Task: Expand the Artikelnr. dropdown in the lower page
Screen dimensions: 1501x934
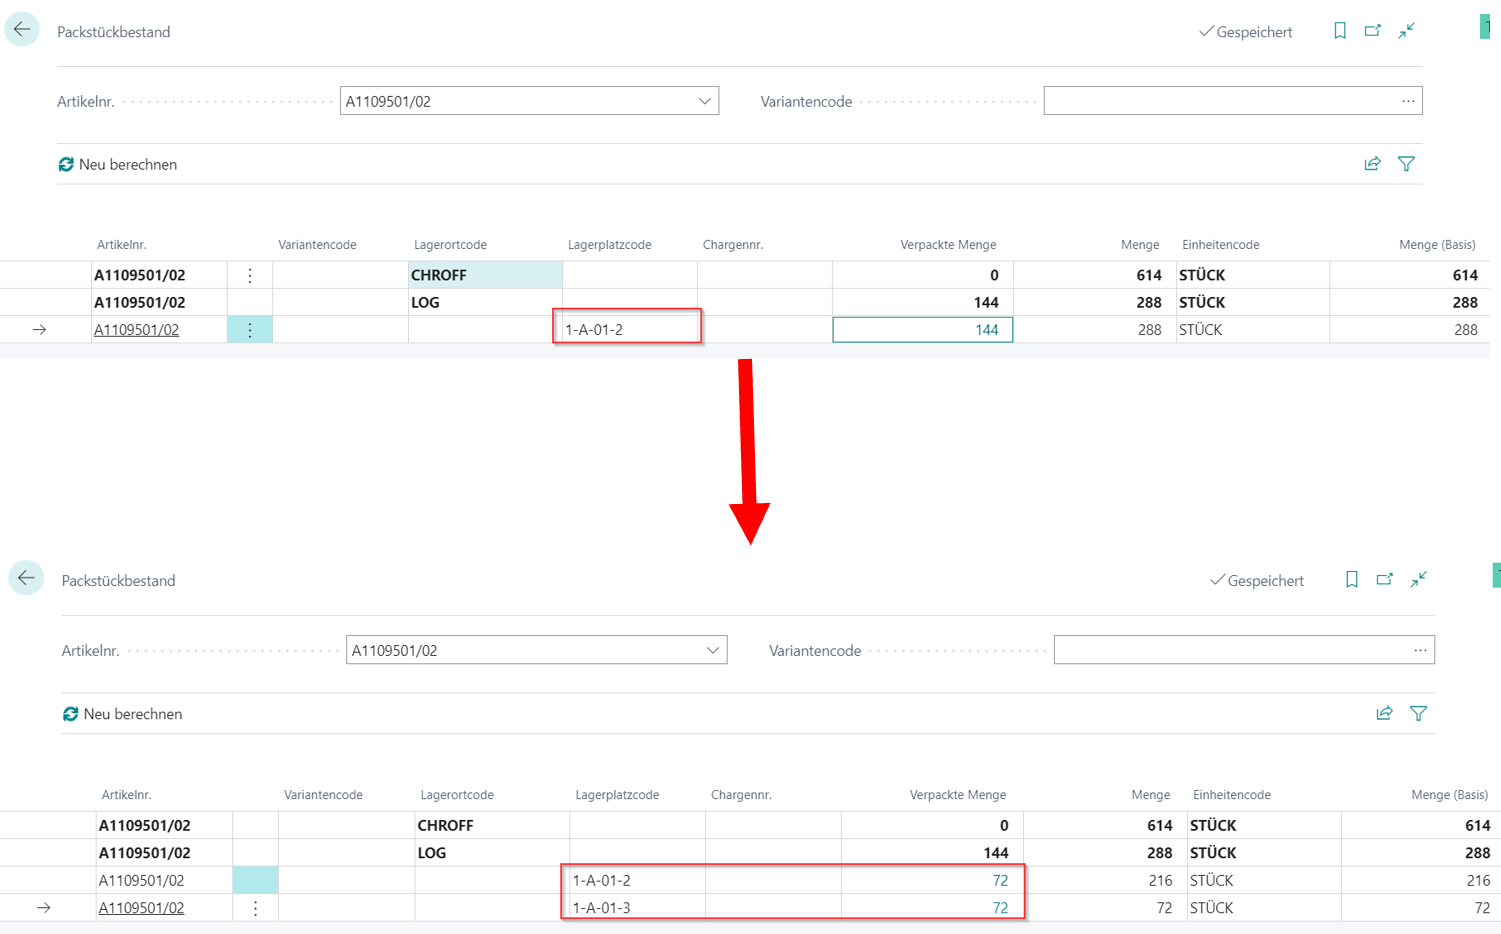Action: [x=712, y=650]
